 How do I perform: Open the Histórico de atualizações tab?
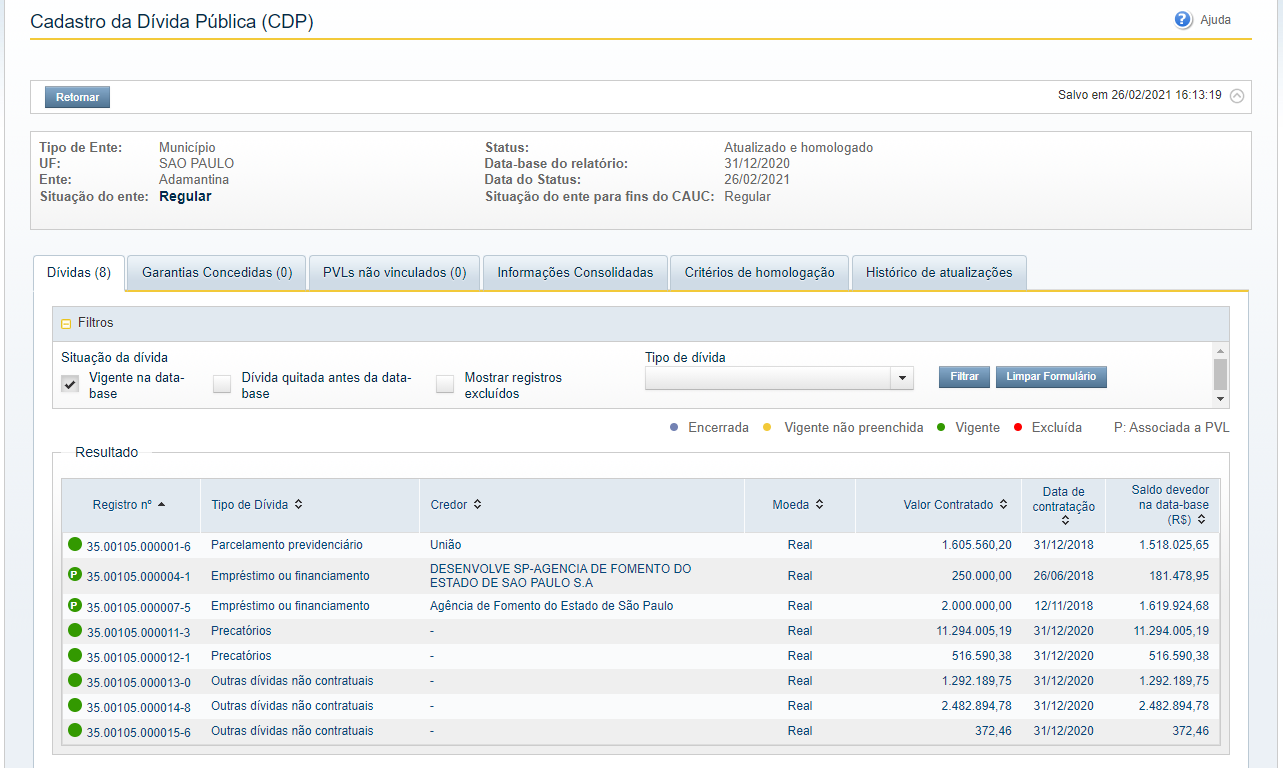(938, 273)
